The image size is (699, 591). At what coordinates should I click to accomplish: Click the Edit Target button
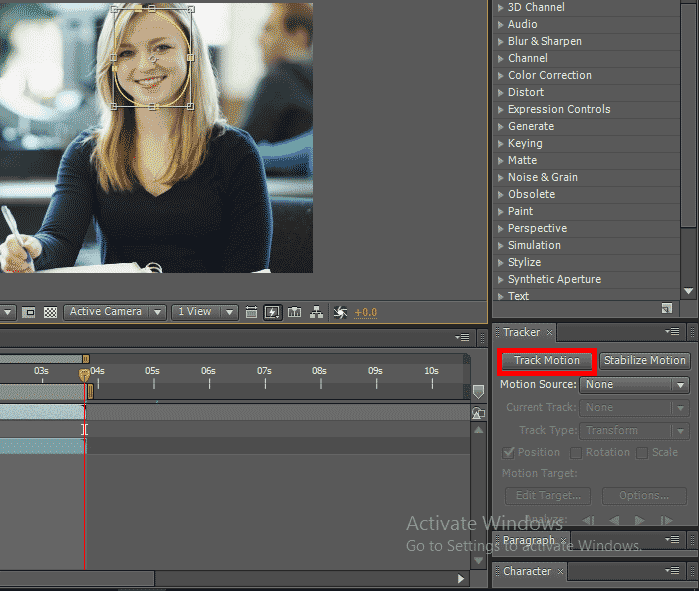(548, 496)
